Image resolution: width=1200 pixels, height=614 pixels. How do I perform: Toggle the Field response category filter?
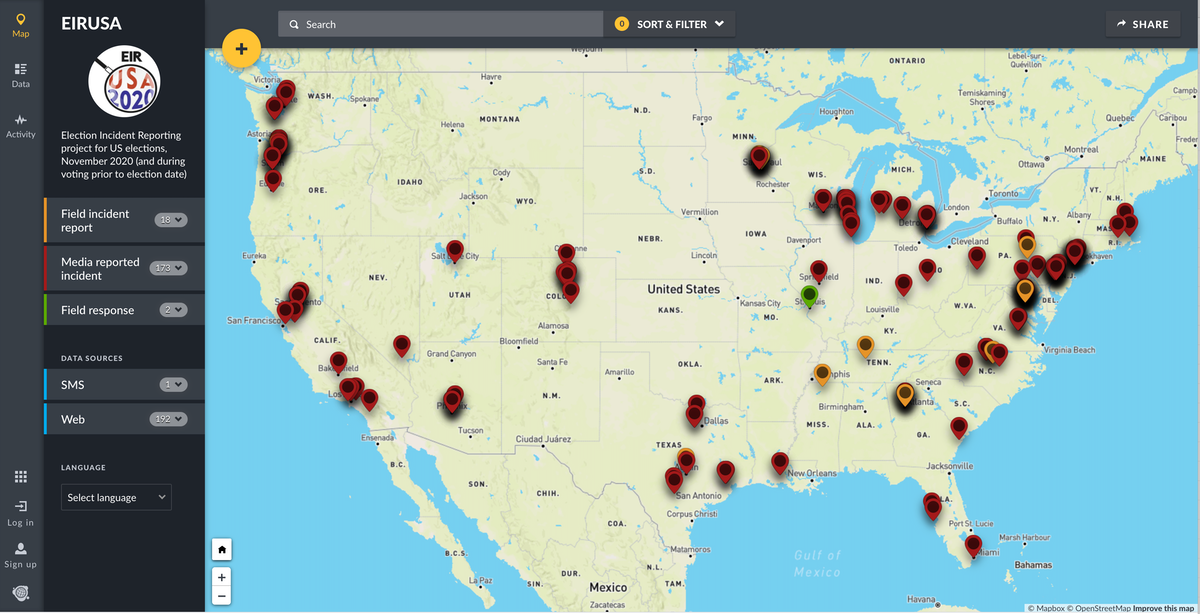[98, 309]
